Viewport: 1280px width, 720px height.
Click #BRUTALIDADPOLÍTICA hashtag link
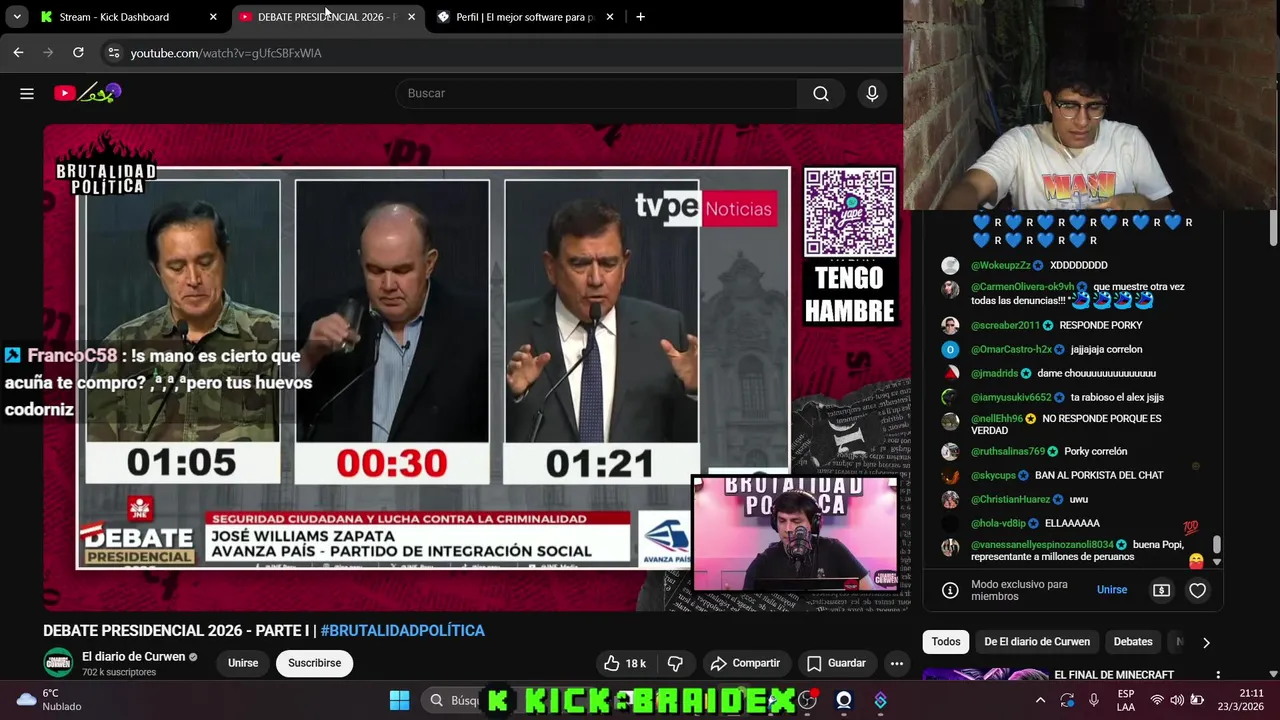pyautogui.click(x=403, y=631)
